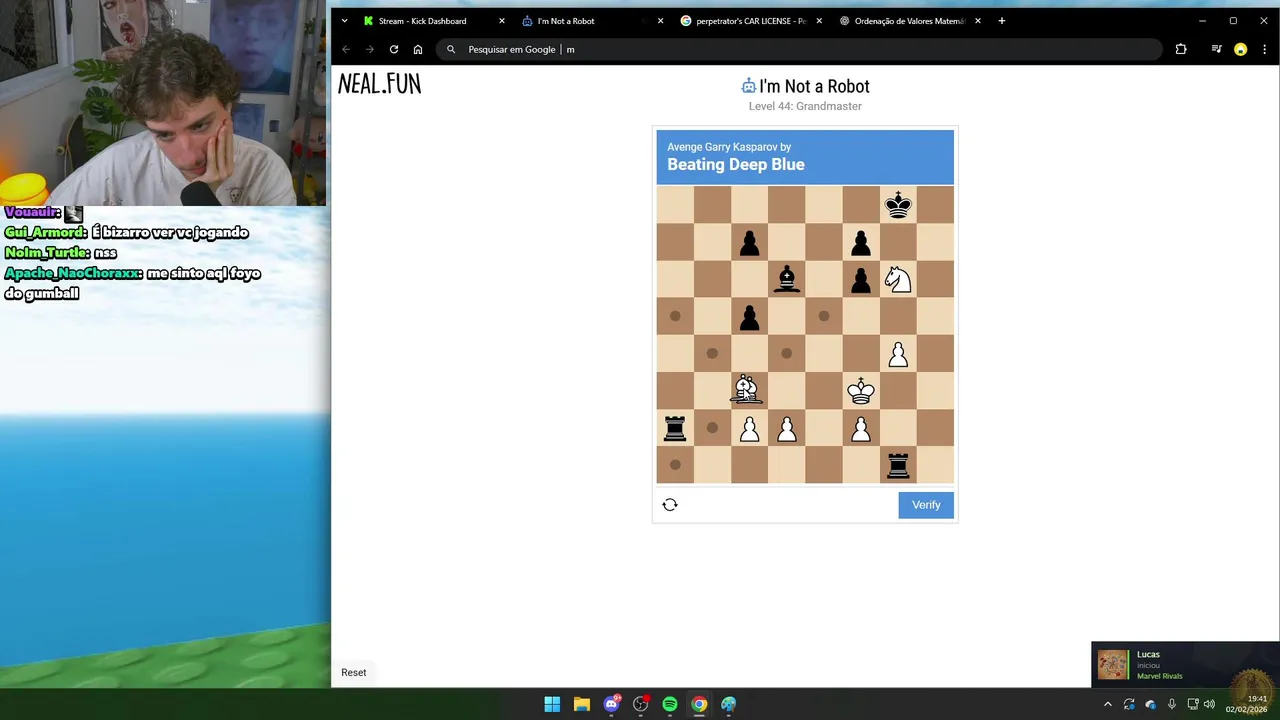Go forward with the browser forward arrow
This screenshot has height=720, width=1280.
tap(370, 49)
